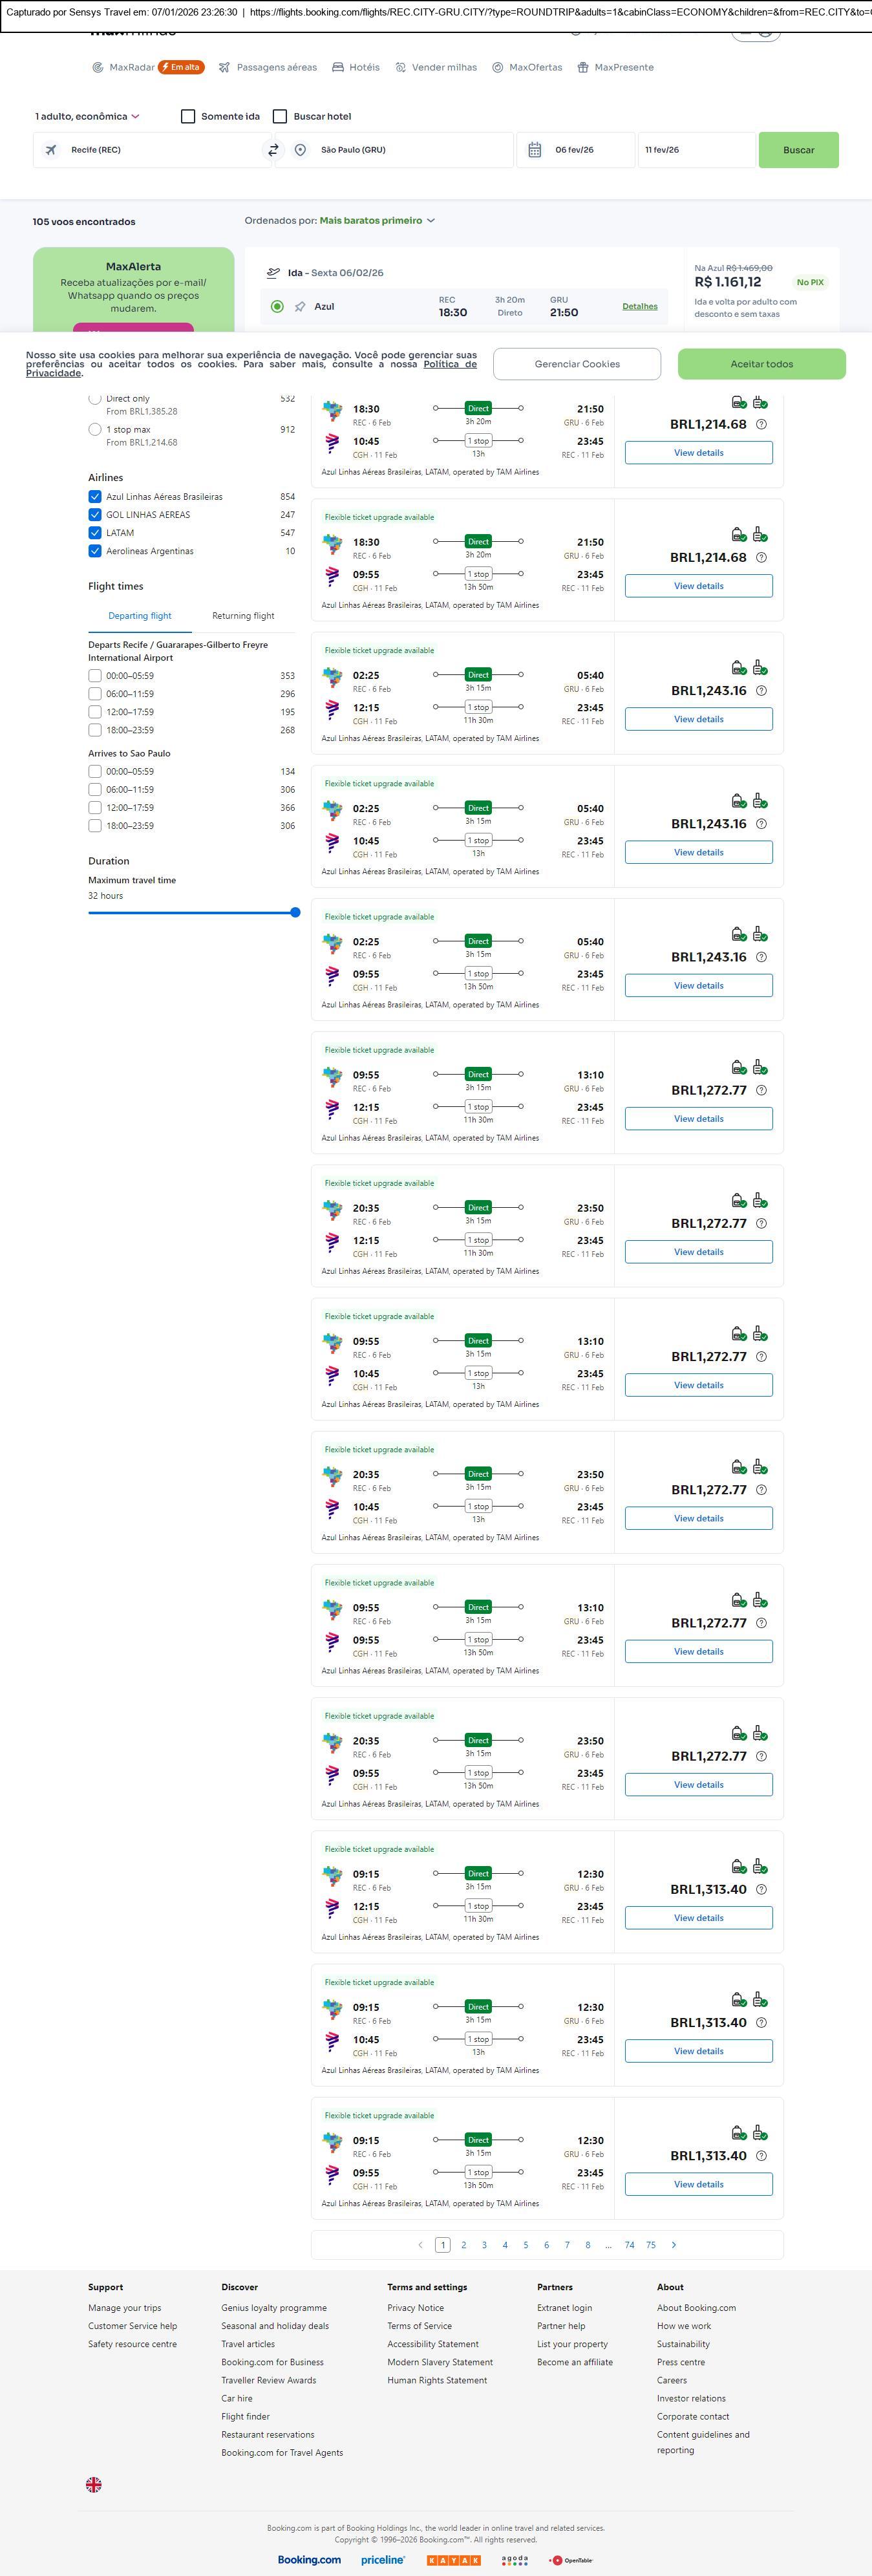Select the 1 stop max radio option
Image resolution: width=872 pixels, height=2576 pixels.
click(x=95, y=430)
